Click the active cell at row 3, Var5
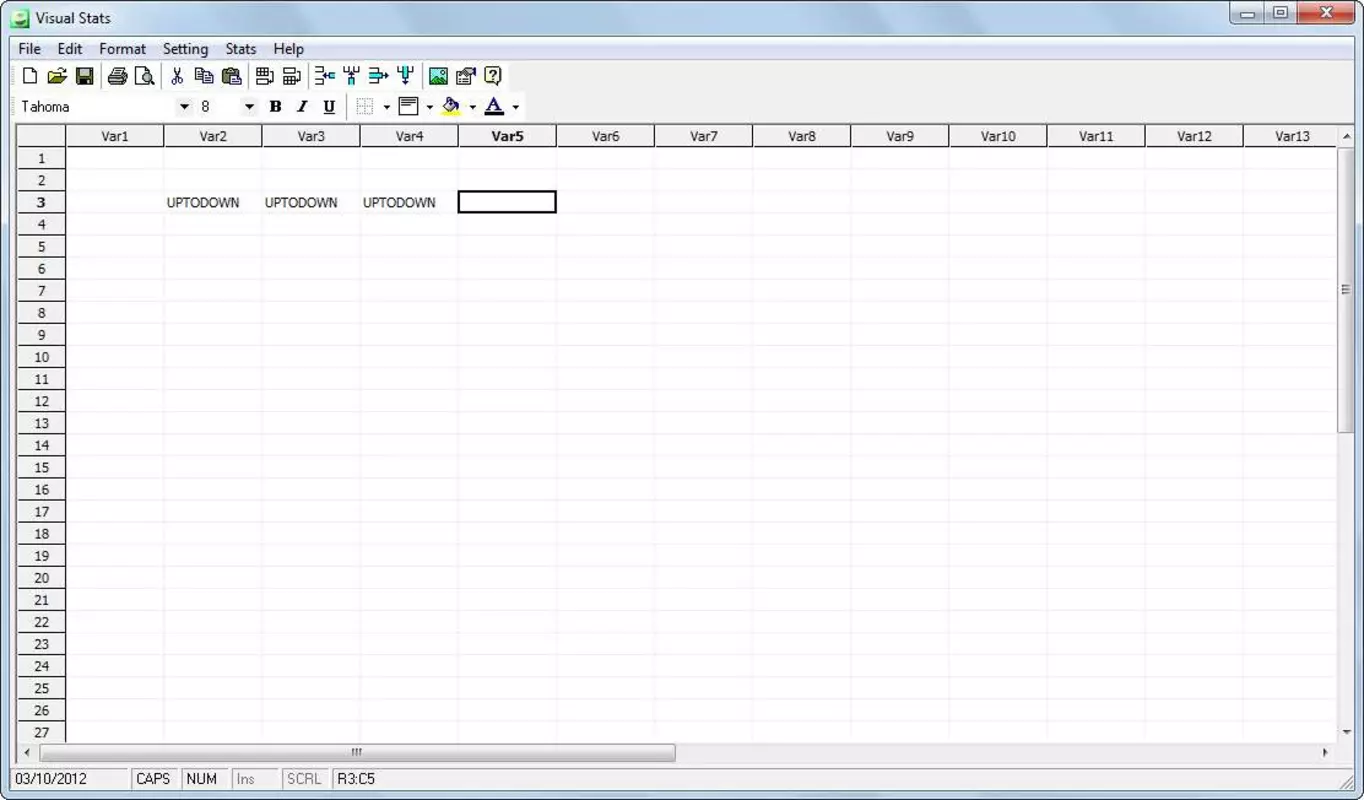Image resolution: width=1364 pixels, height=800 pixels. pyautogui.click(x=507, y=202)
